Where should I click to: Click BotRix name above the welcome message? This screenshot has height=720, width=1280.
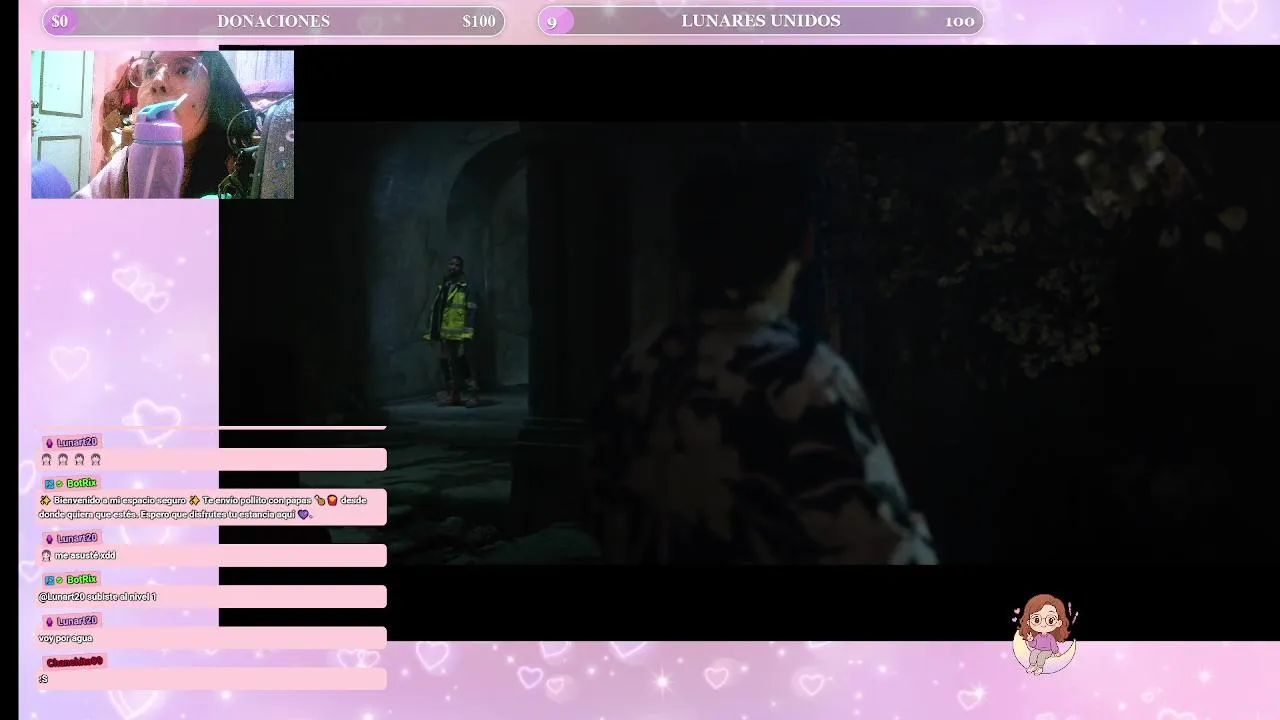point(82,483)
